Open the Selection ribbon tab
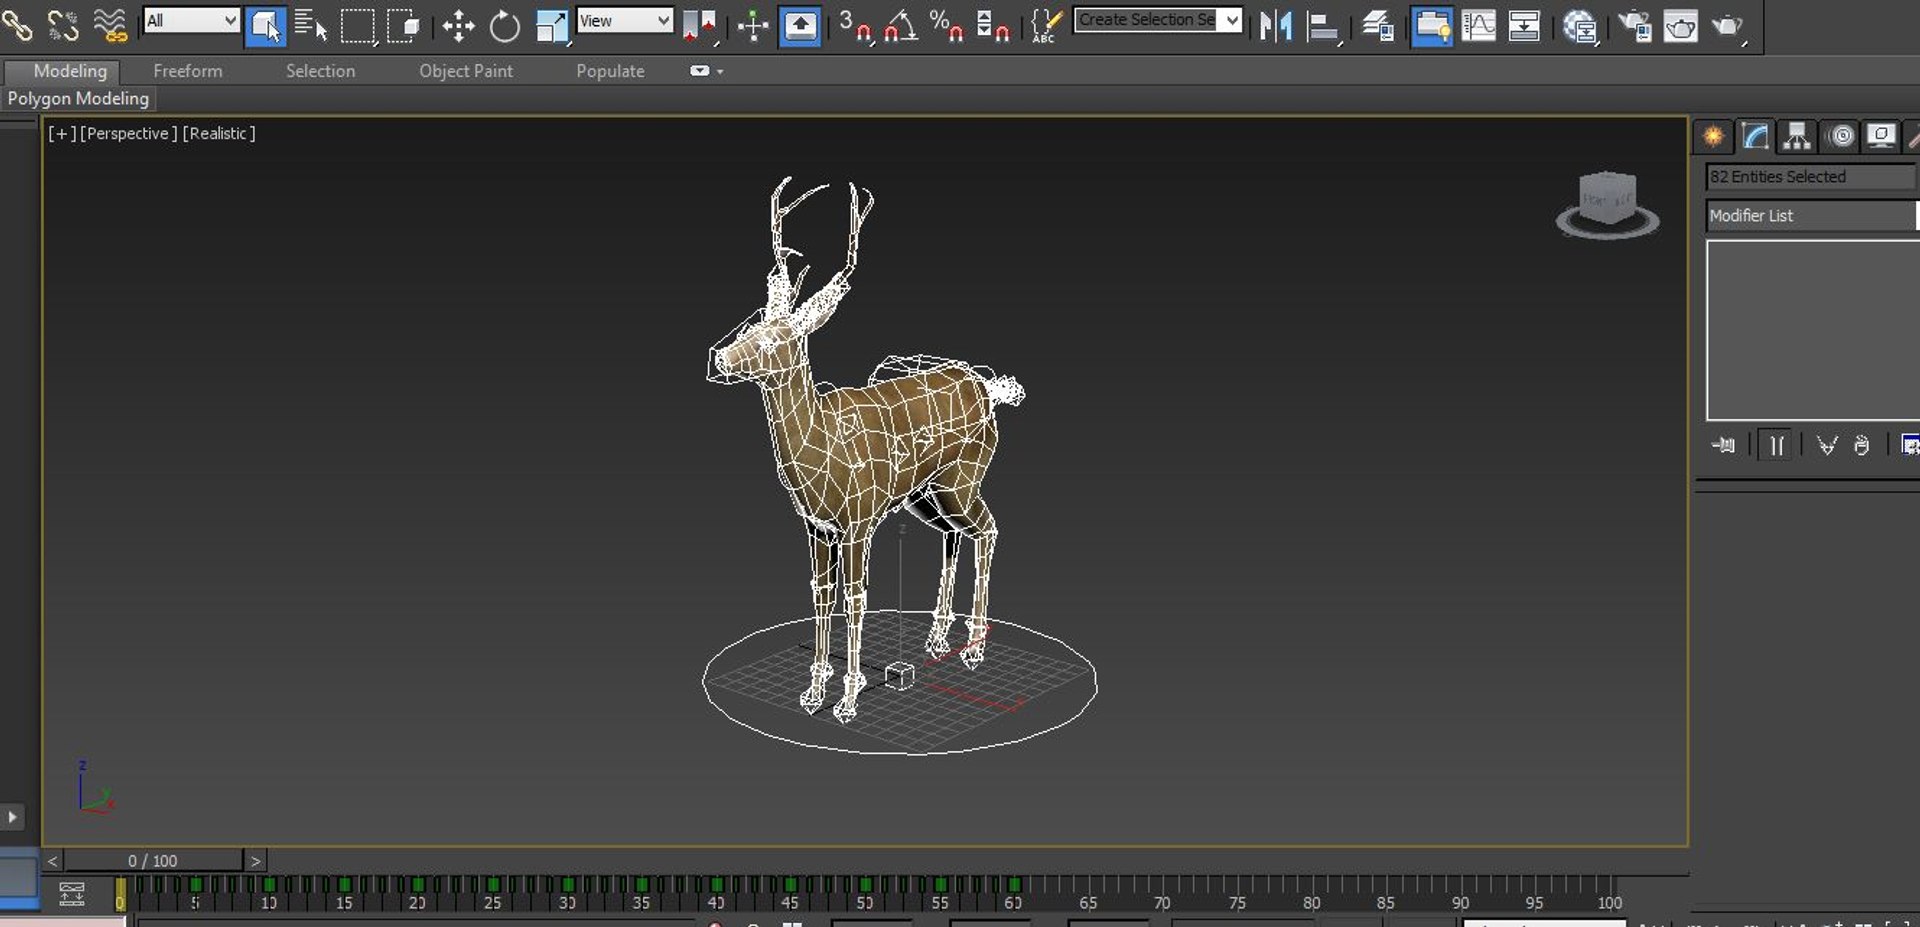1920x927 pixels. [x=320, y=71]
